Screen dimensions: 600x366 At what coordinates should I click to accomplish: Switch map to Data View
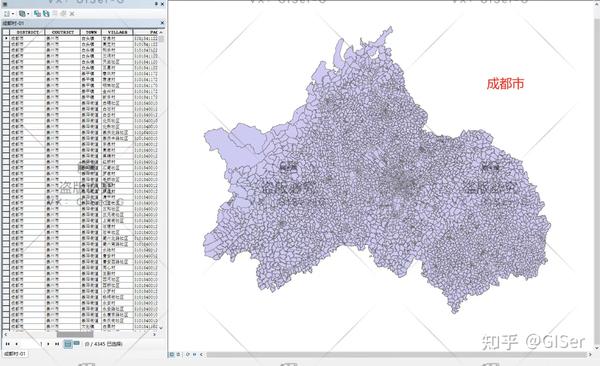(172, 355)
